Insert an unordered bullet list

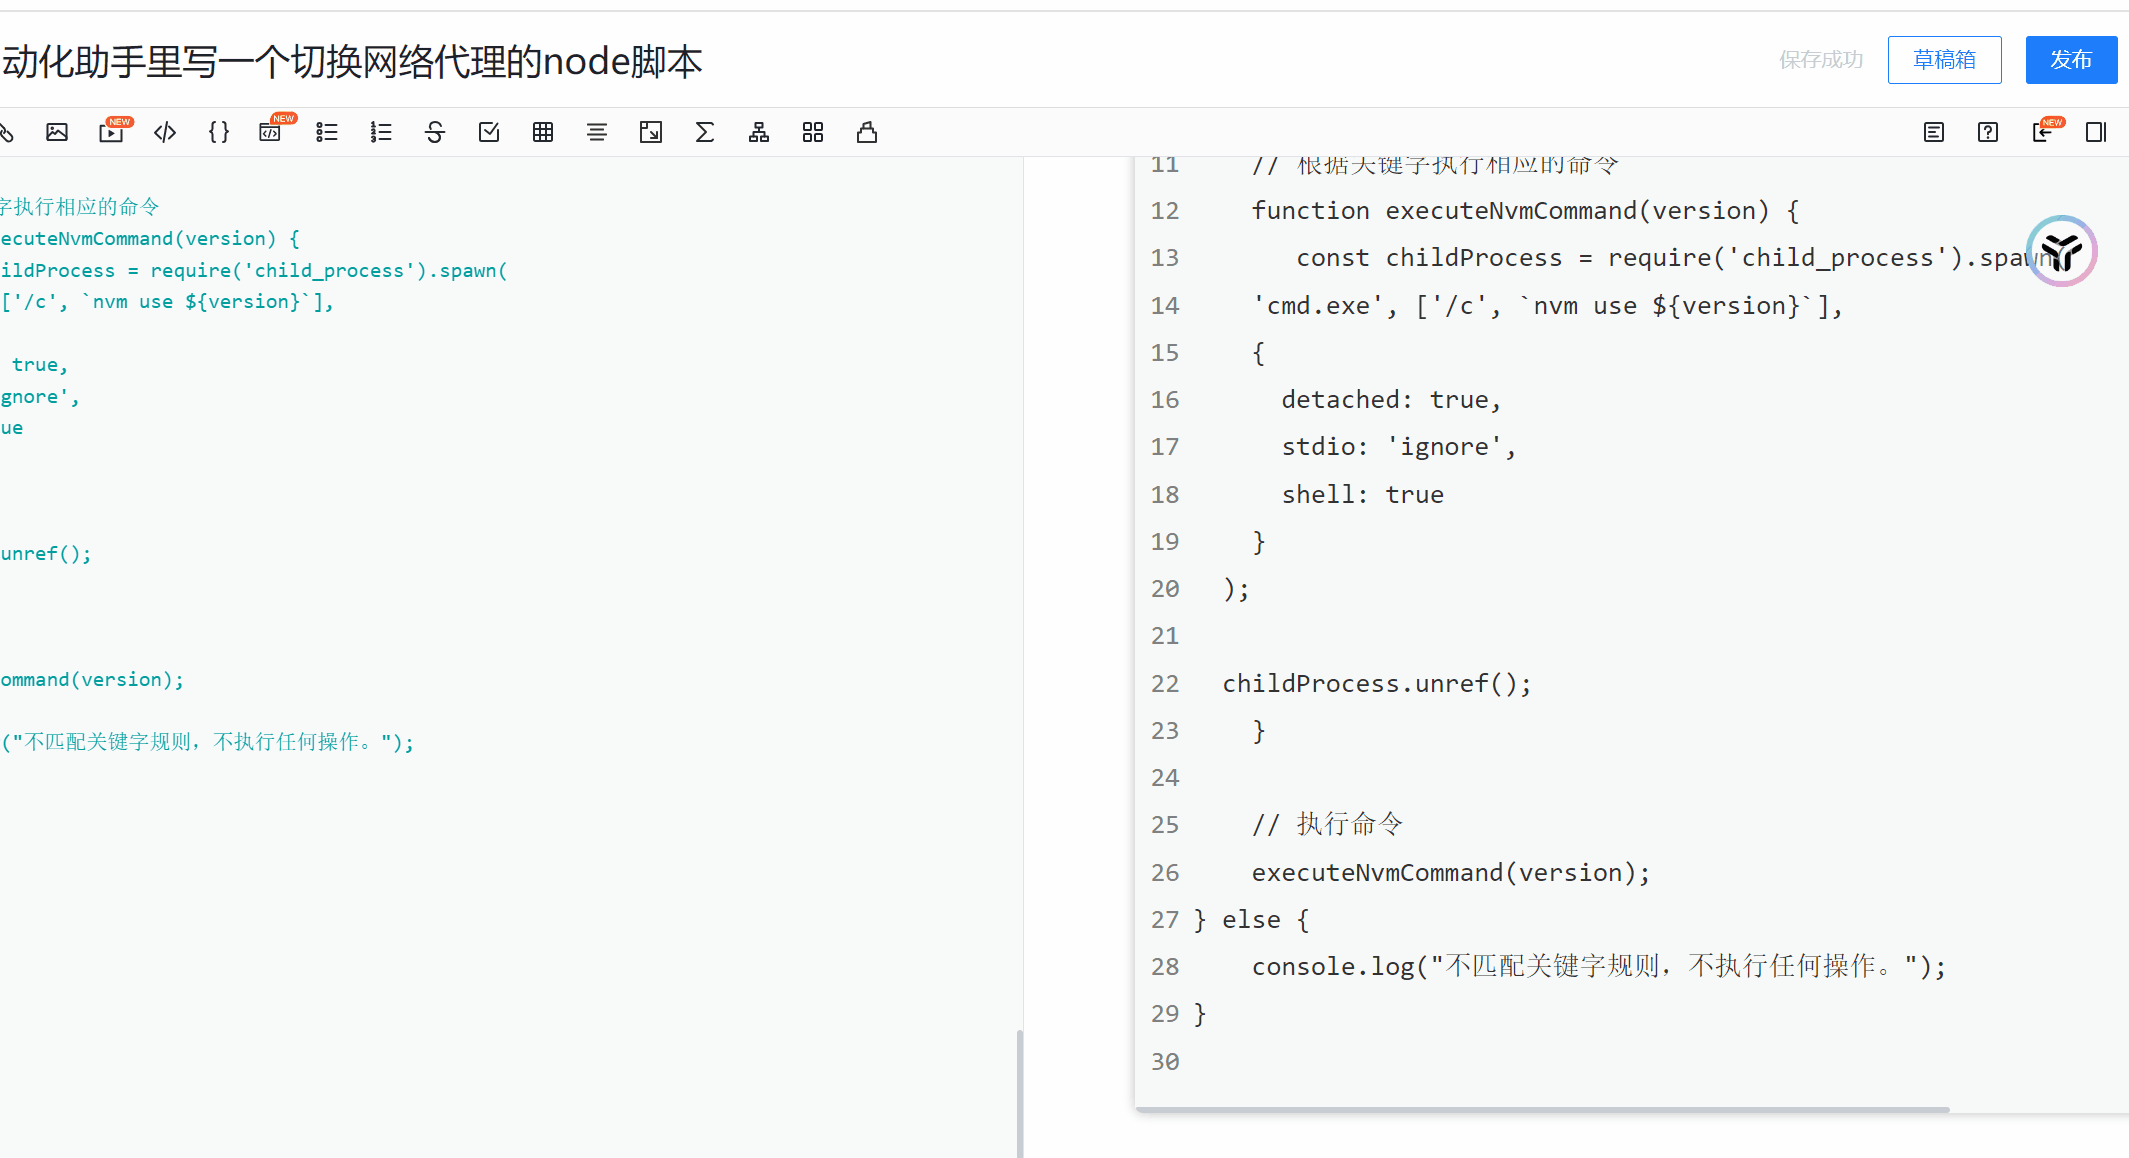[x=327, y=132]
